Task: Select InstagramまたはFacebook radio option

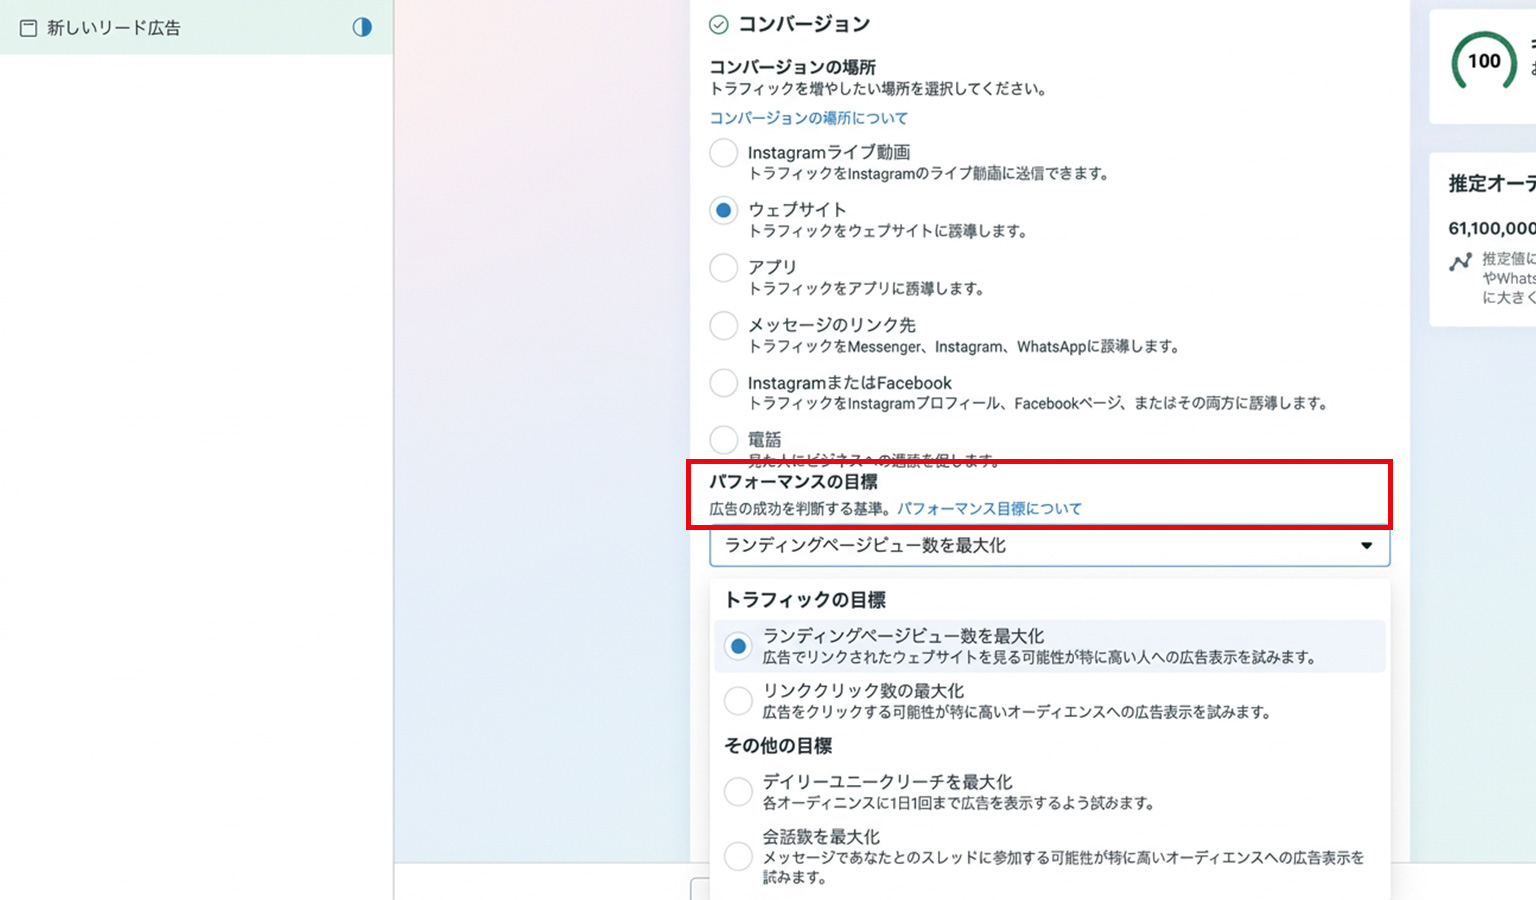Action: pos(723,383)
